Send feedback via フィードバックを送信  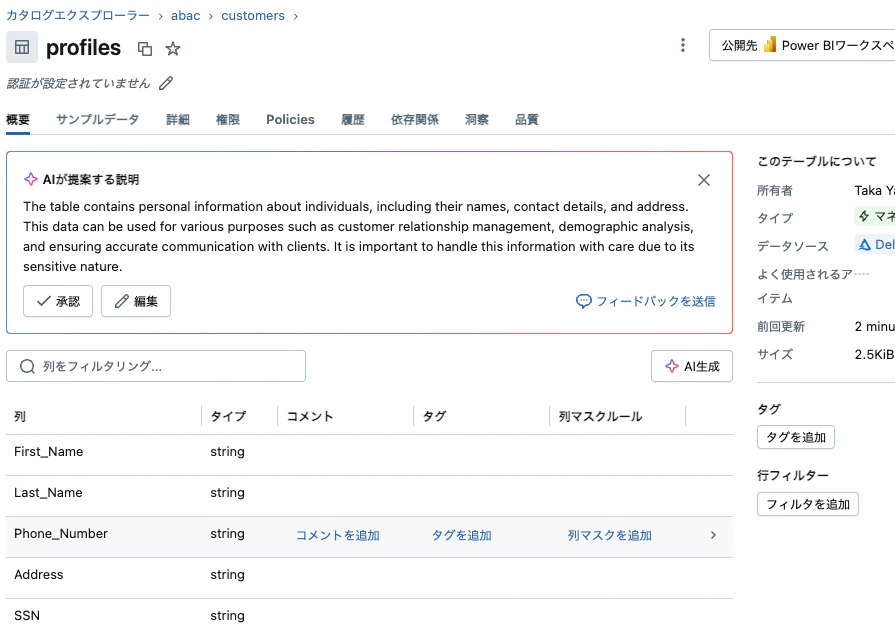point(646,301)
